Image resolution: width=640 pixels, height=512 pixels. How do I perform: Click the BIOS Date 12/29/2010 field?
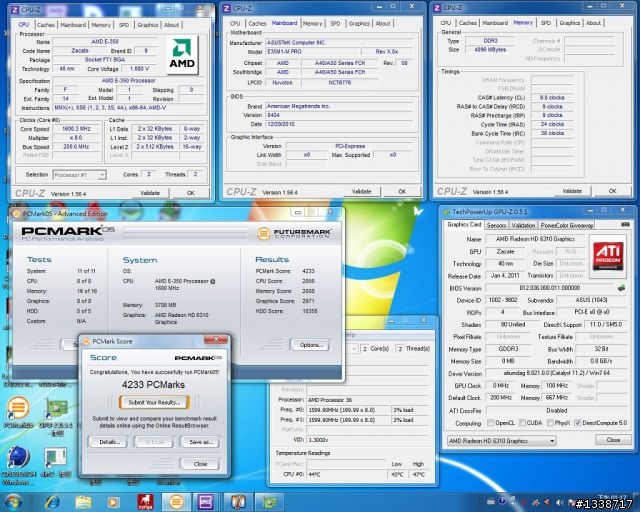(339, 124)
